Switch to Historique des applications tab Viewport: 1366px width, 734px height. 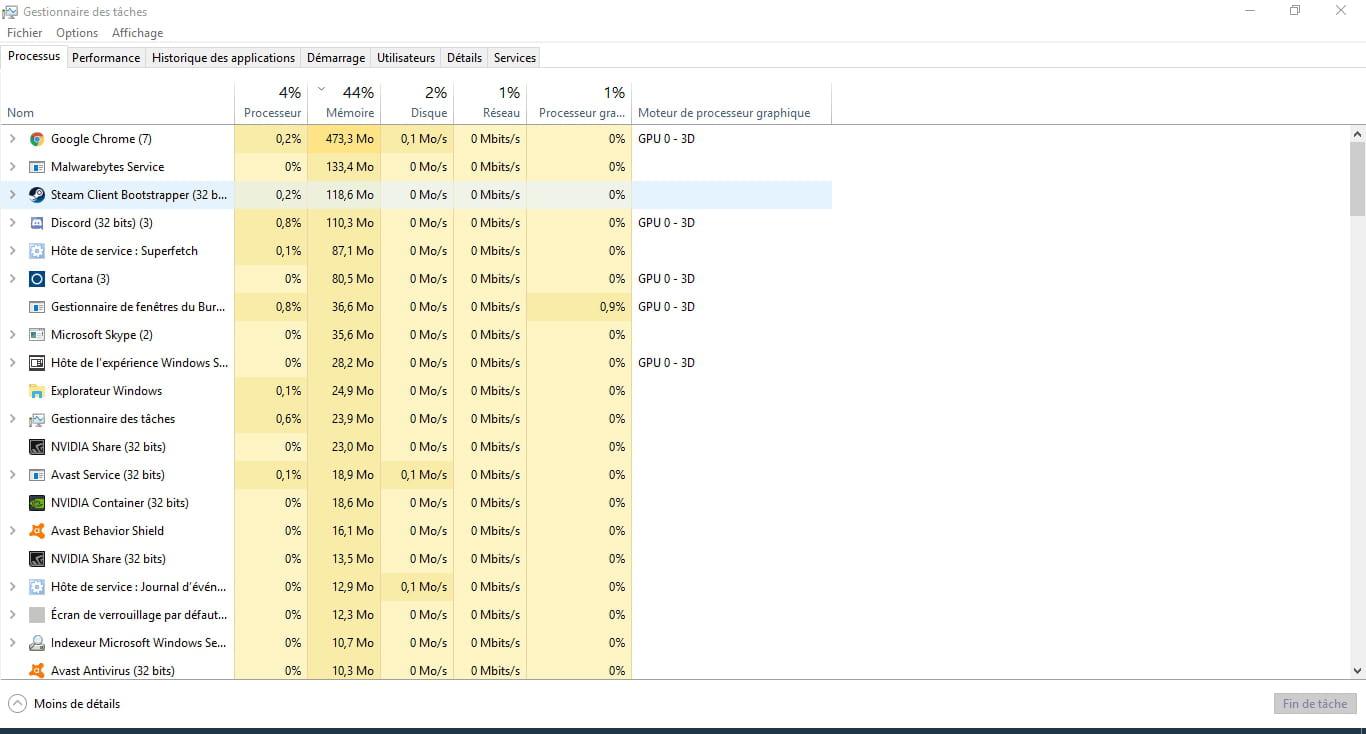224,58
